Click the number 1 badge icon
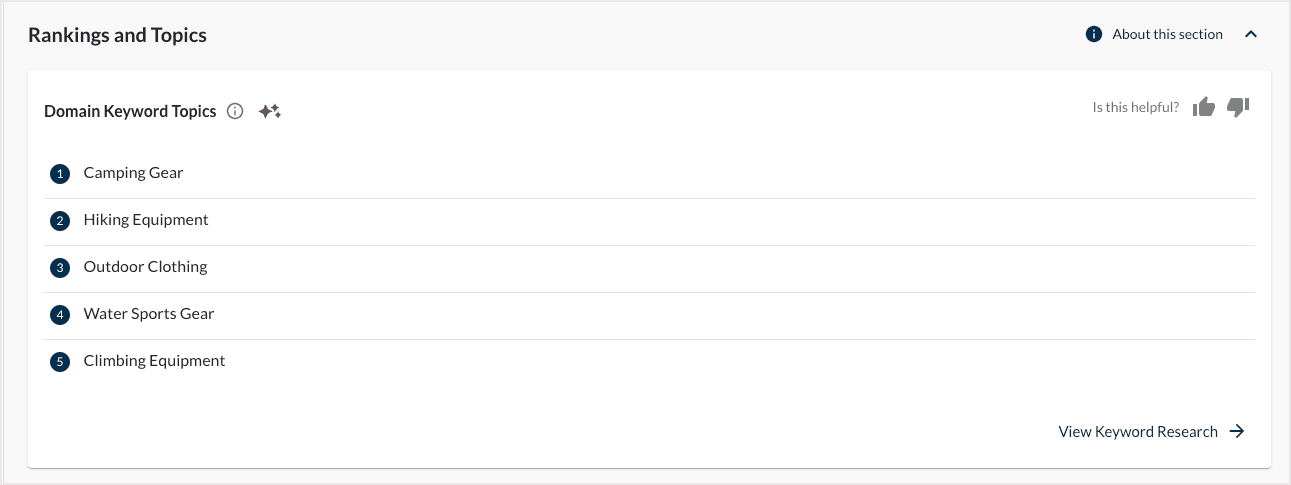Image resolution: width=1291 pixels, height=485 pixels. point(60,174)
